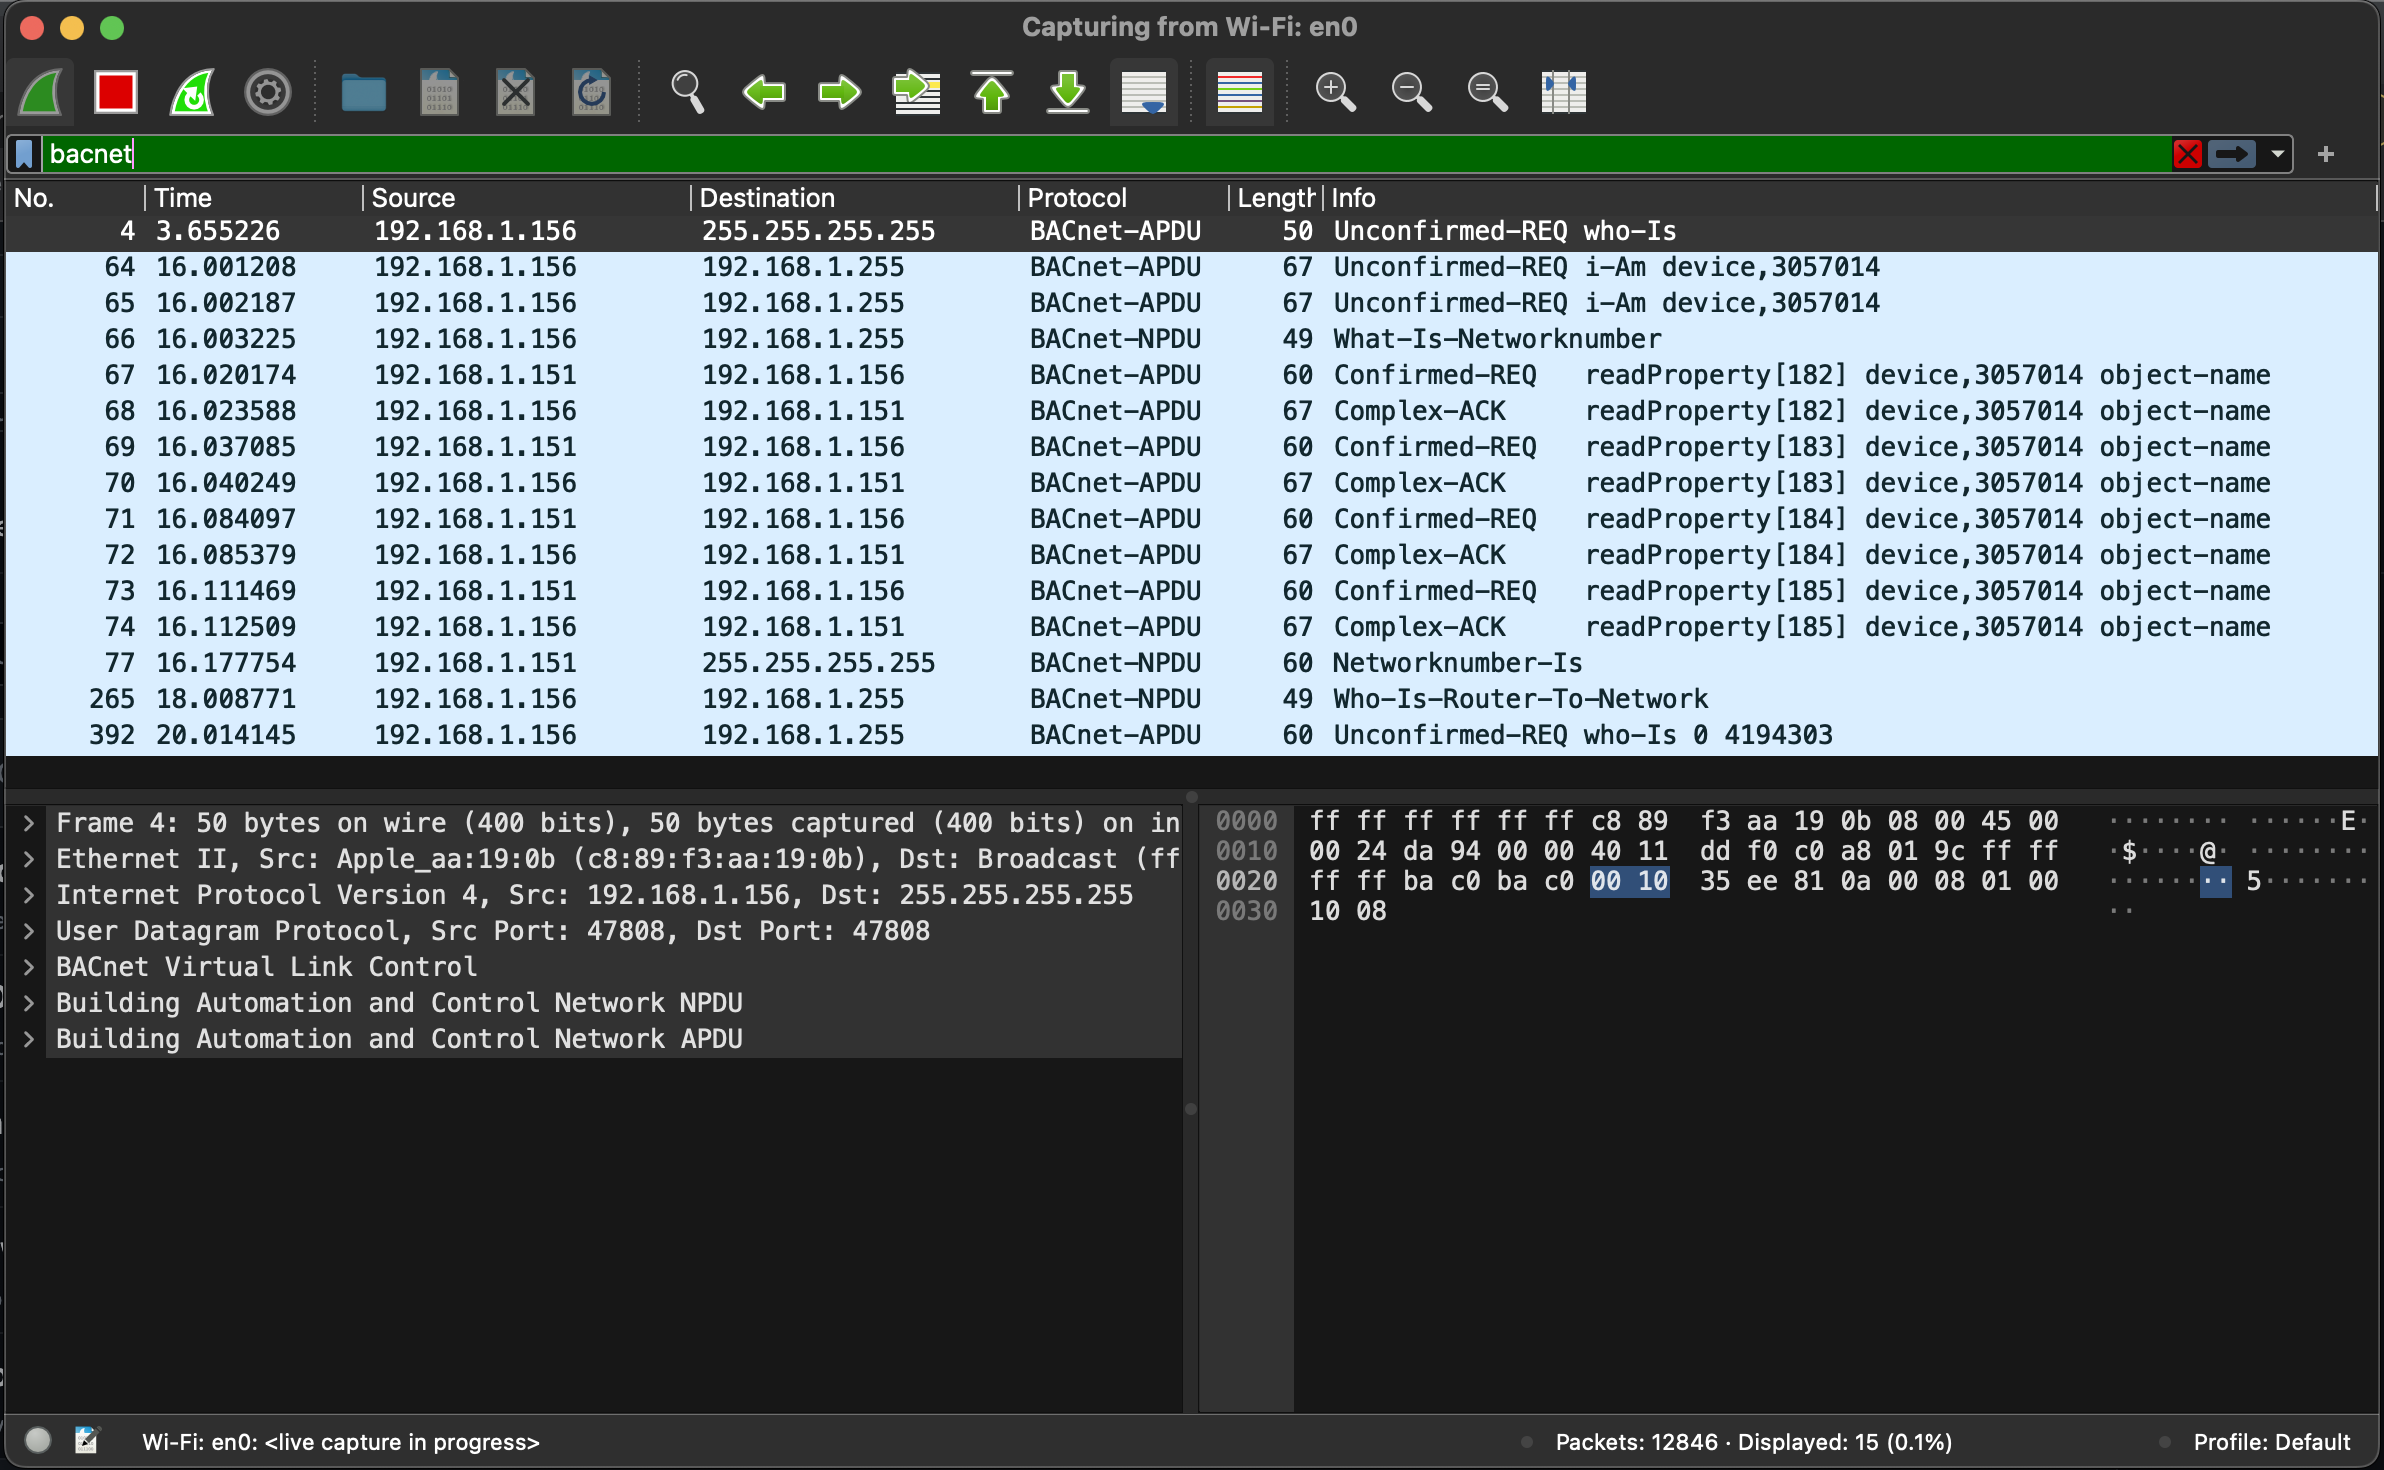
Task: Expand the BACnet Virtual Link Control section
Action: pos(28,966)
